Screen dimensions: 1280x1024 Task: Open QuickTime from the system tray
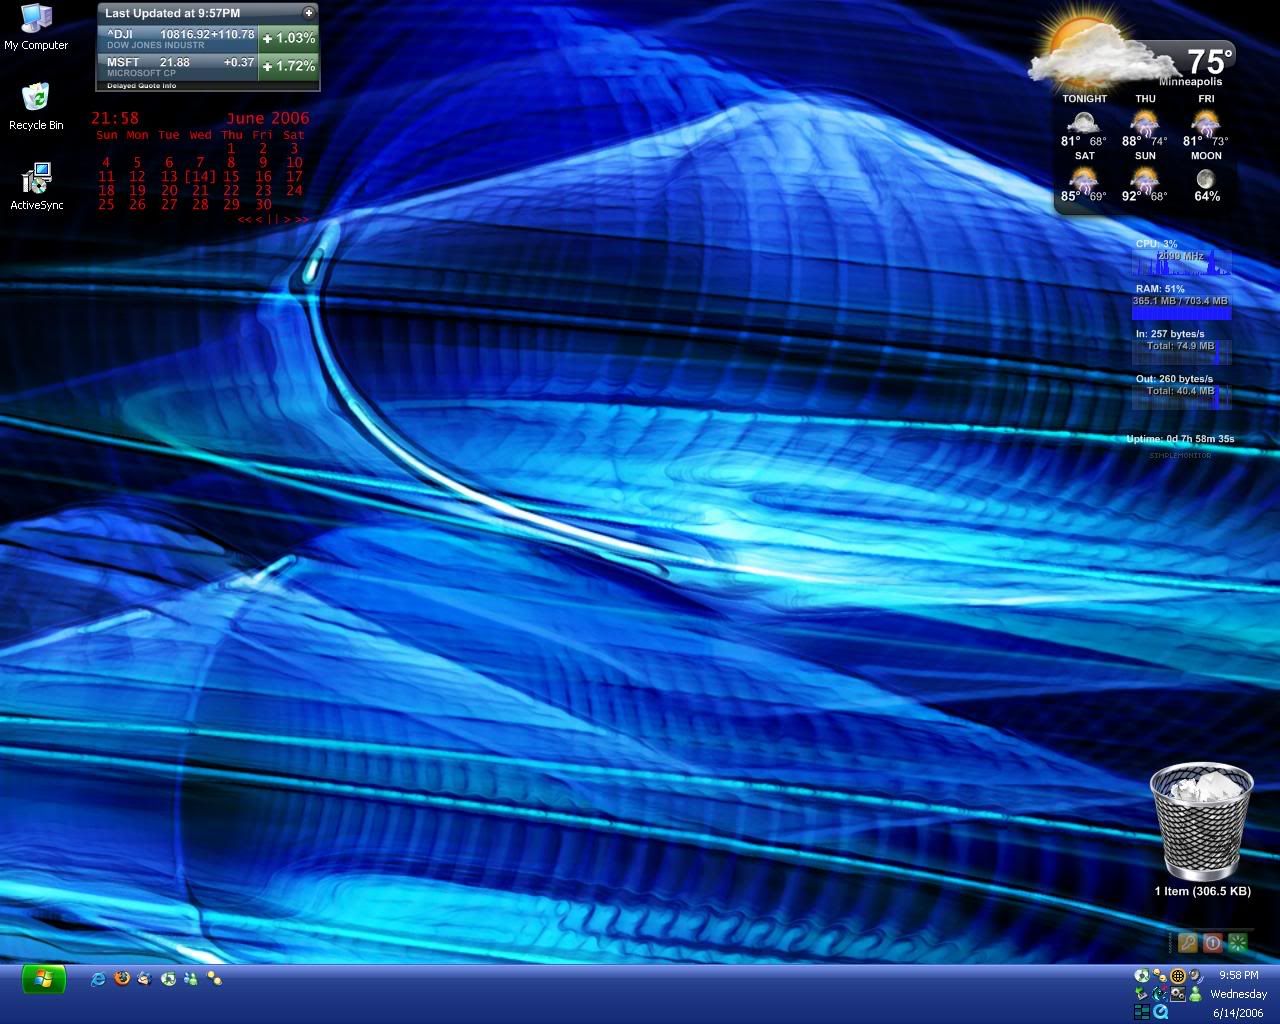click(1161, 1012)
